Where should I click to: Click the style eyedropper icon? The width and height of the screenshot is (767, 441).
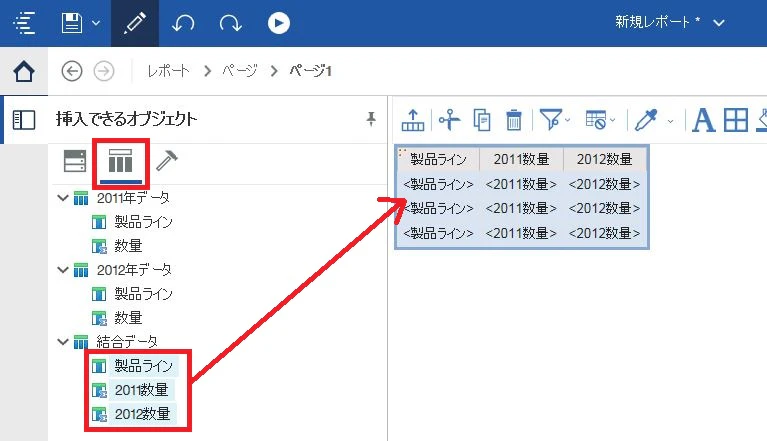[x=646, y=120]
